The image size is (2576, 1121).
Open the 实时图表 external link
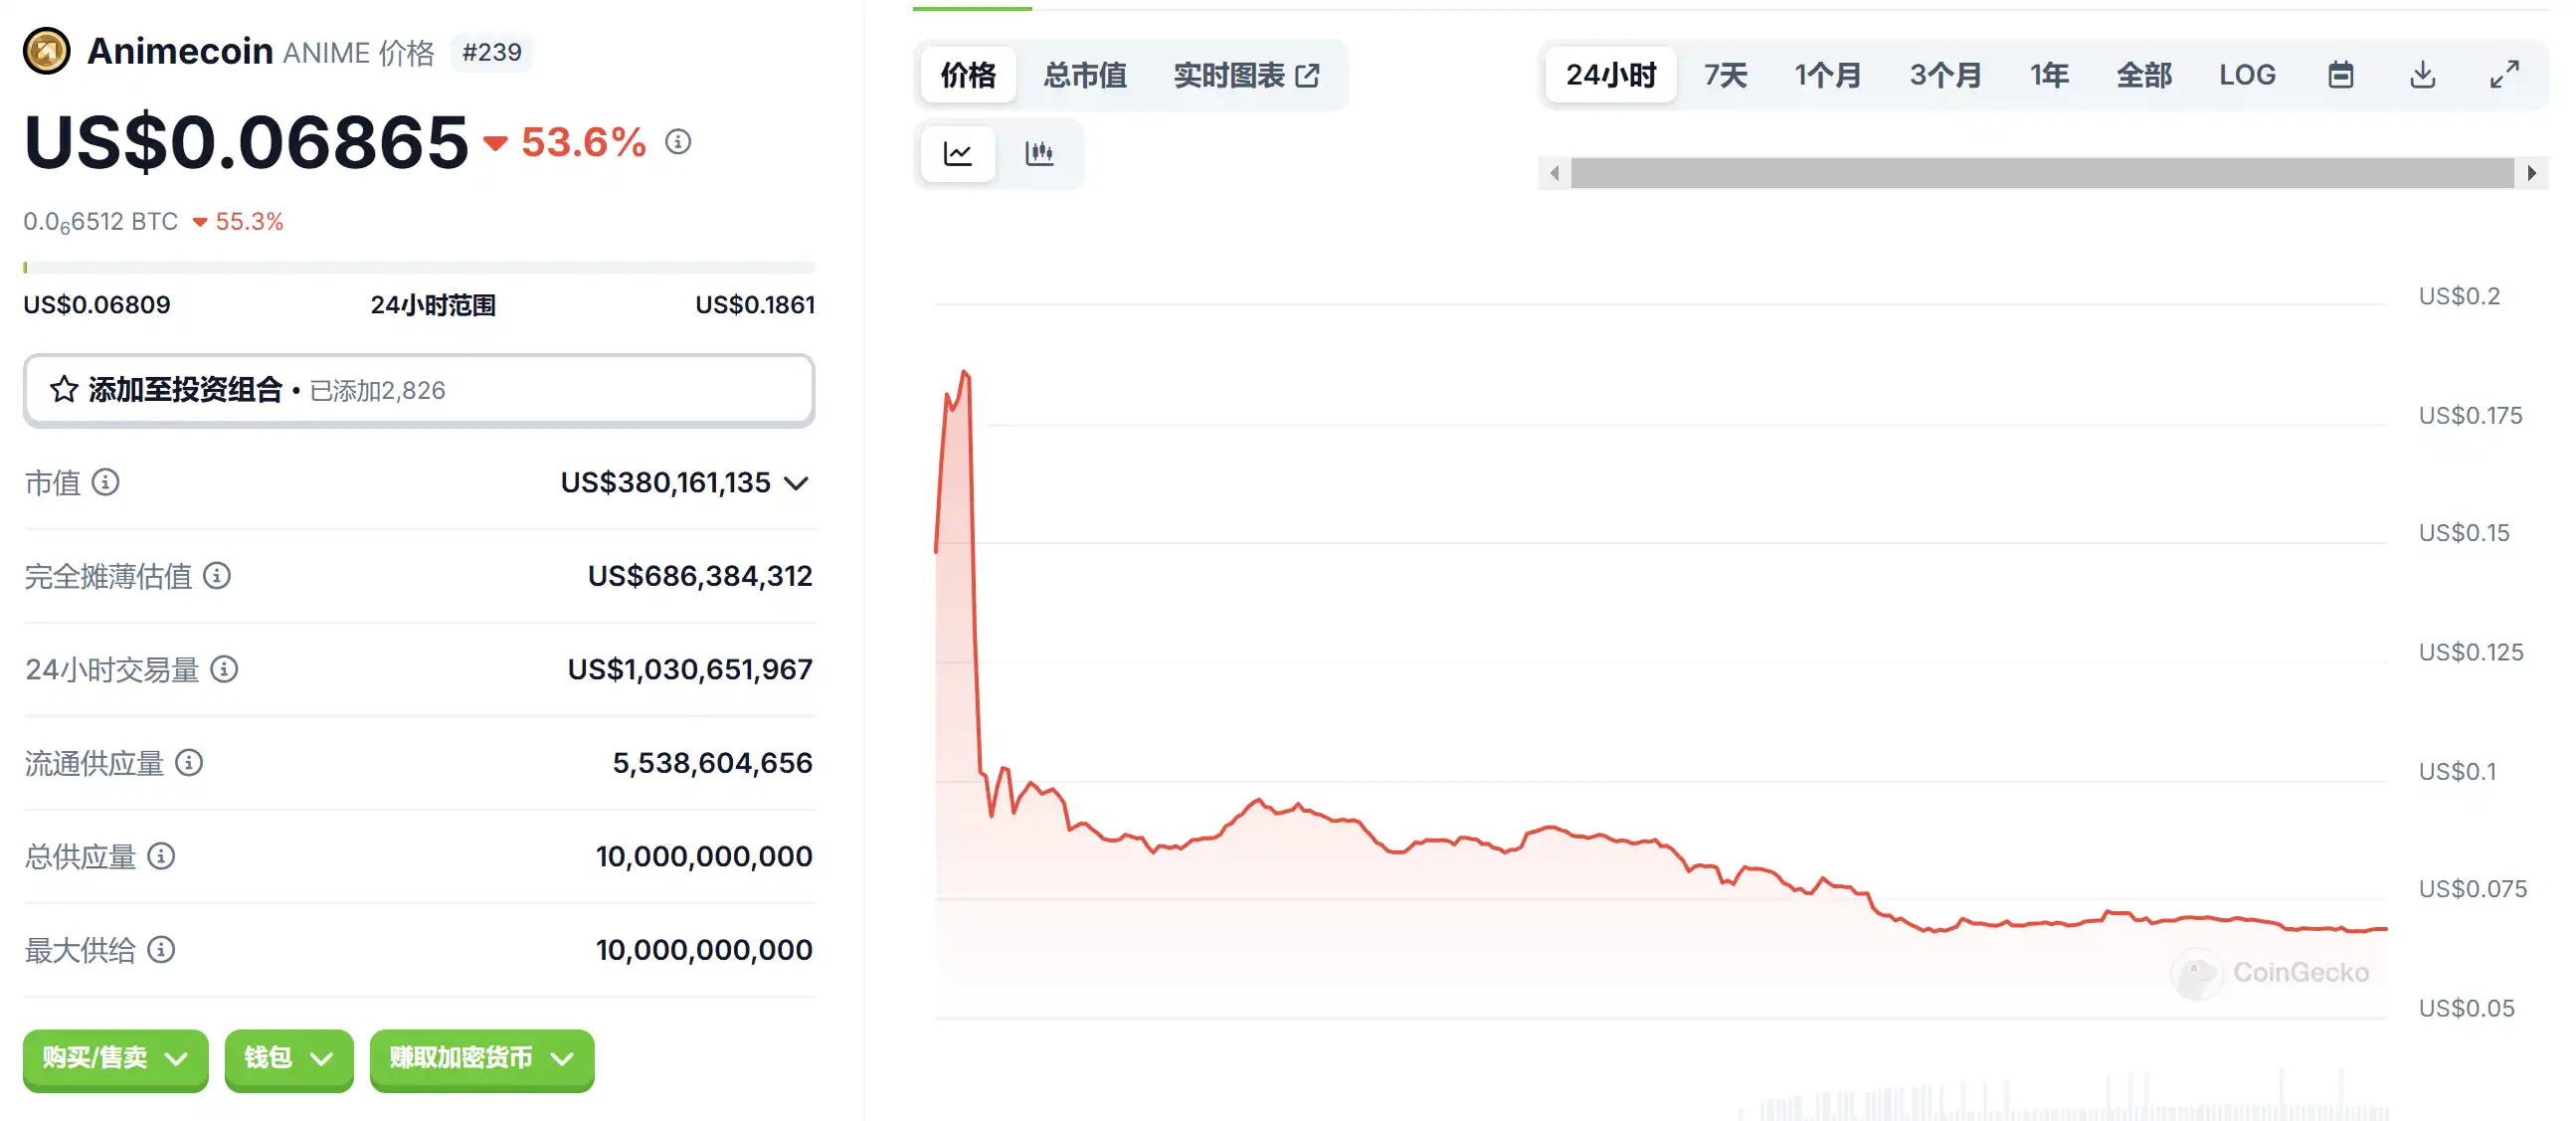click(x=1246, y=75)
